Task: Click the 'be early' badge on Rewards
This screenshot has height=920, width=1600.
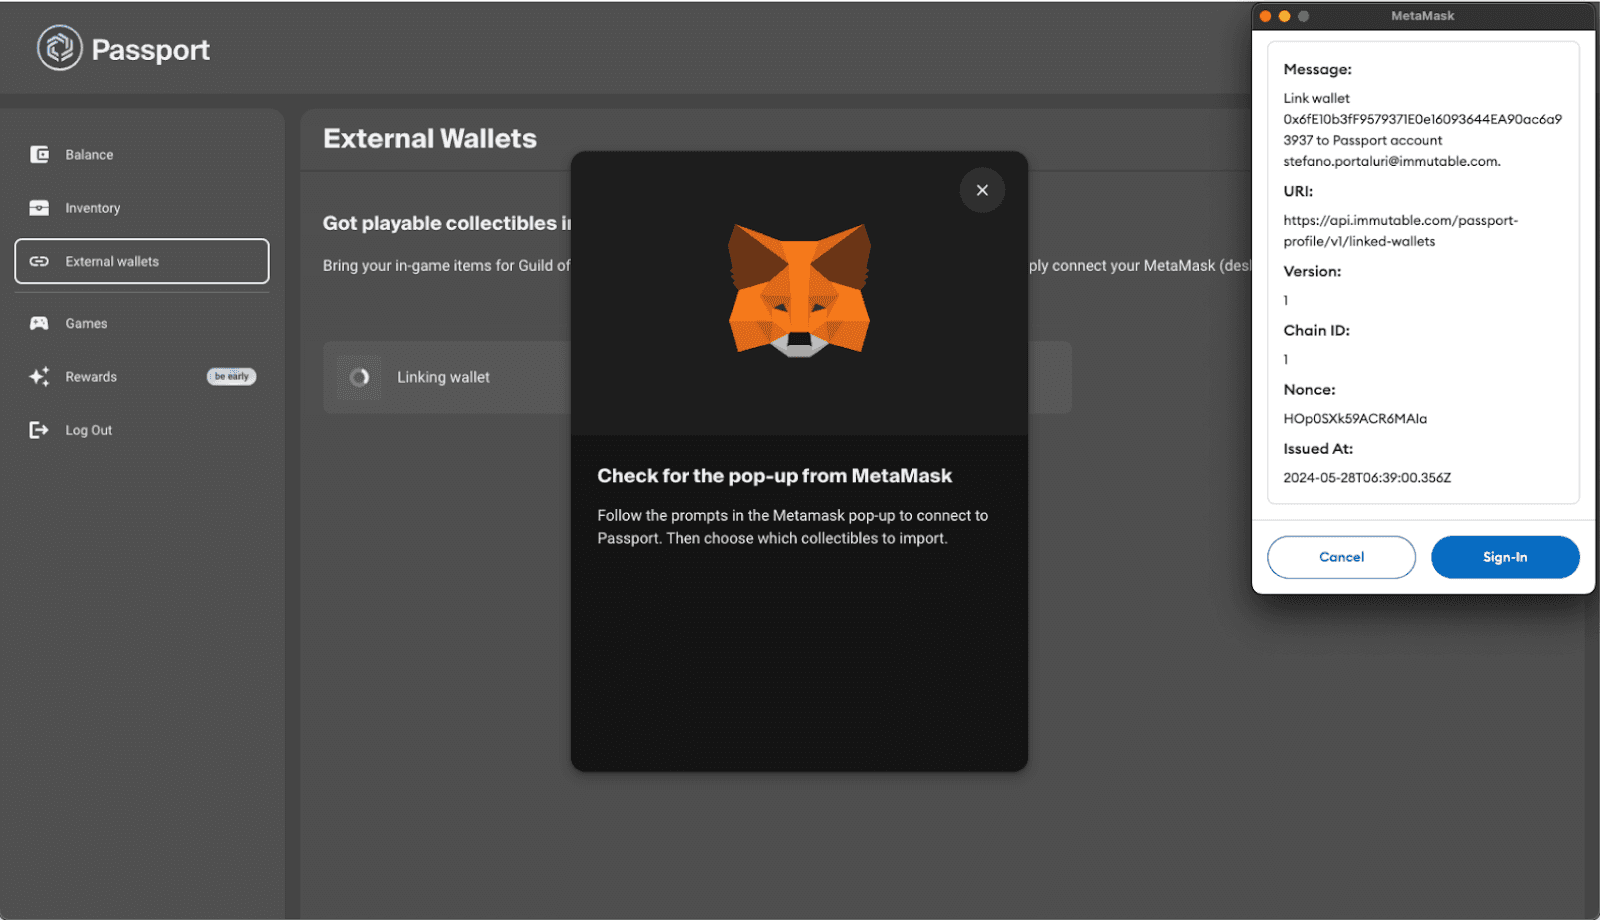Action: pos(231,376)
